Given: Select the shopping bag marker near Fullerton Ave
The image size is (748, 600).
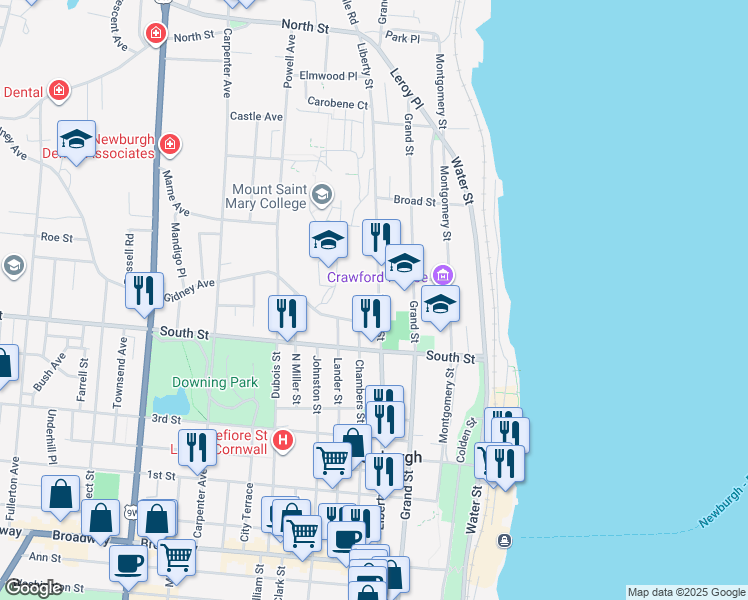Looking at the screenshot, I should click(61, 494).
